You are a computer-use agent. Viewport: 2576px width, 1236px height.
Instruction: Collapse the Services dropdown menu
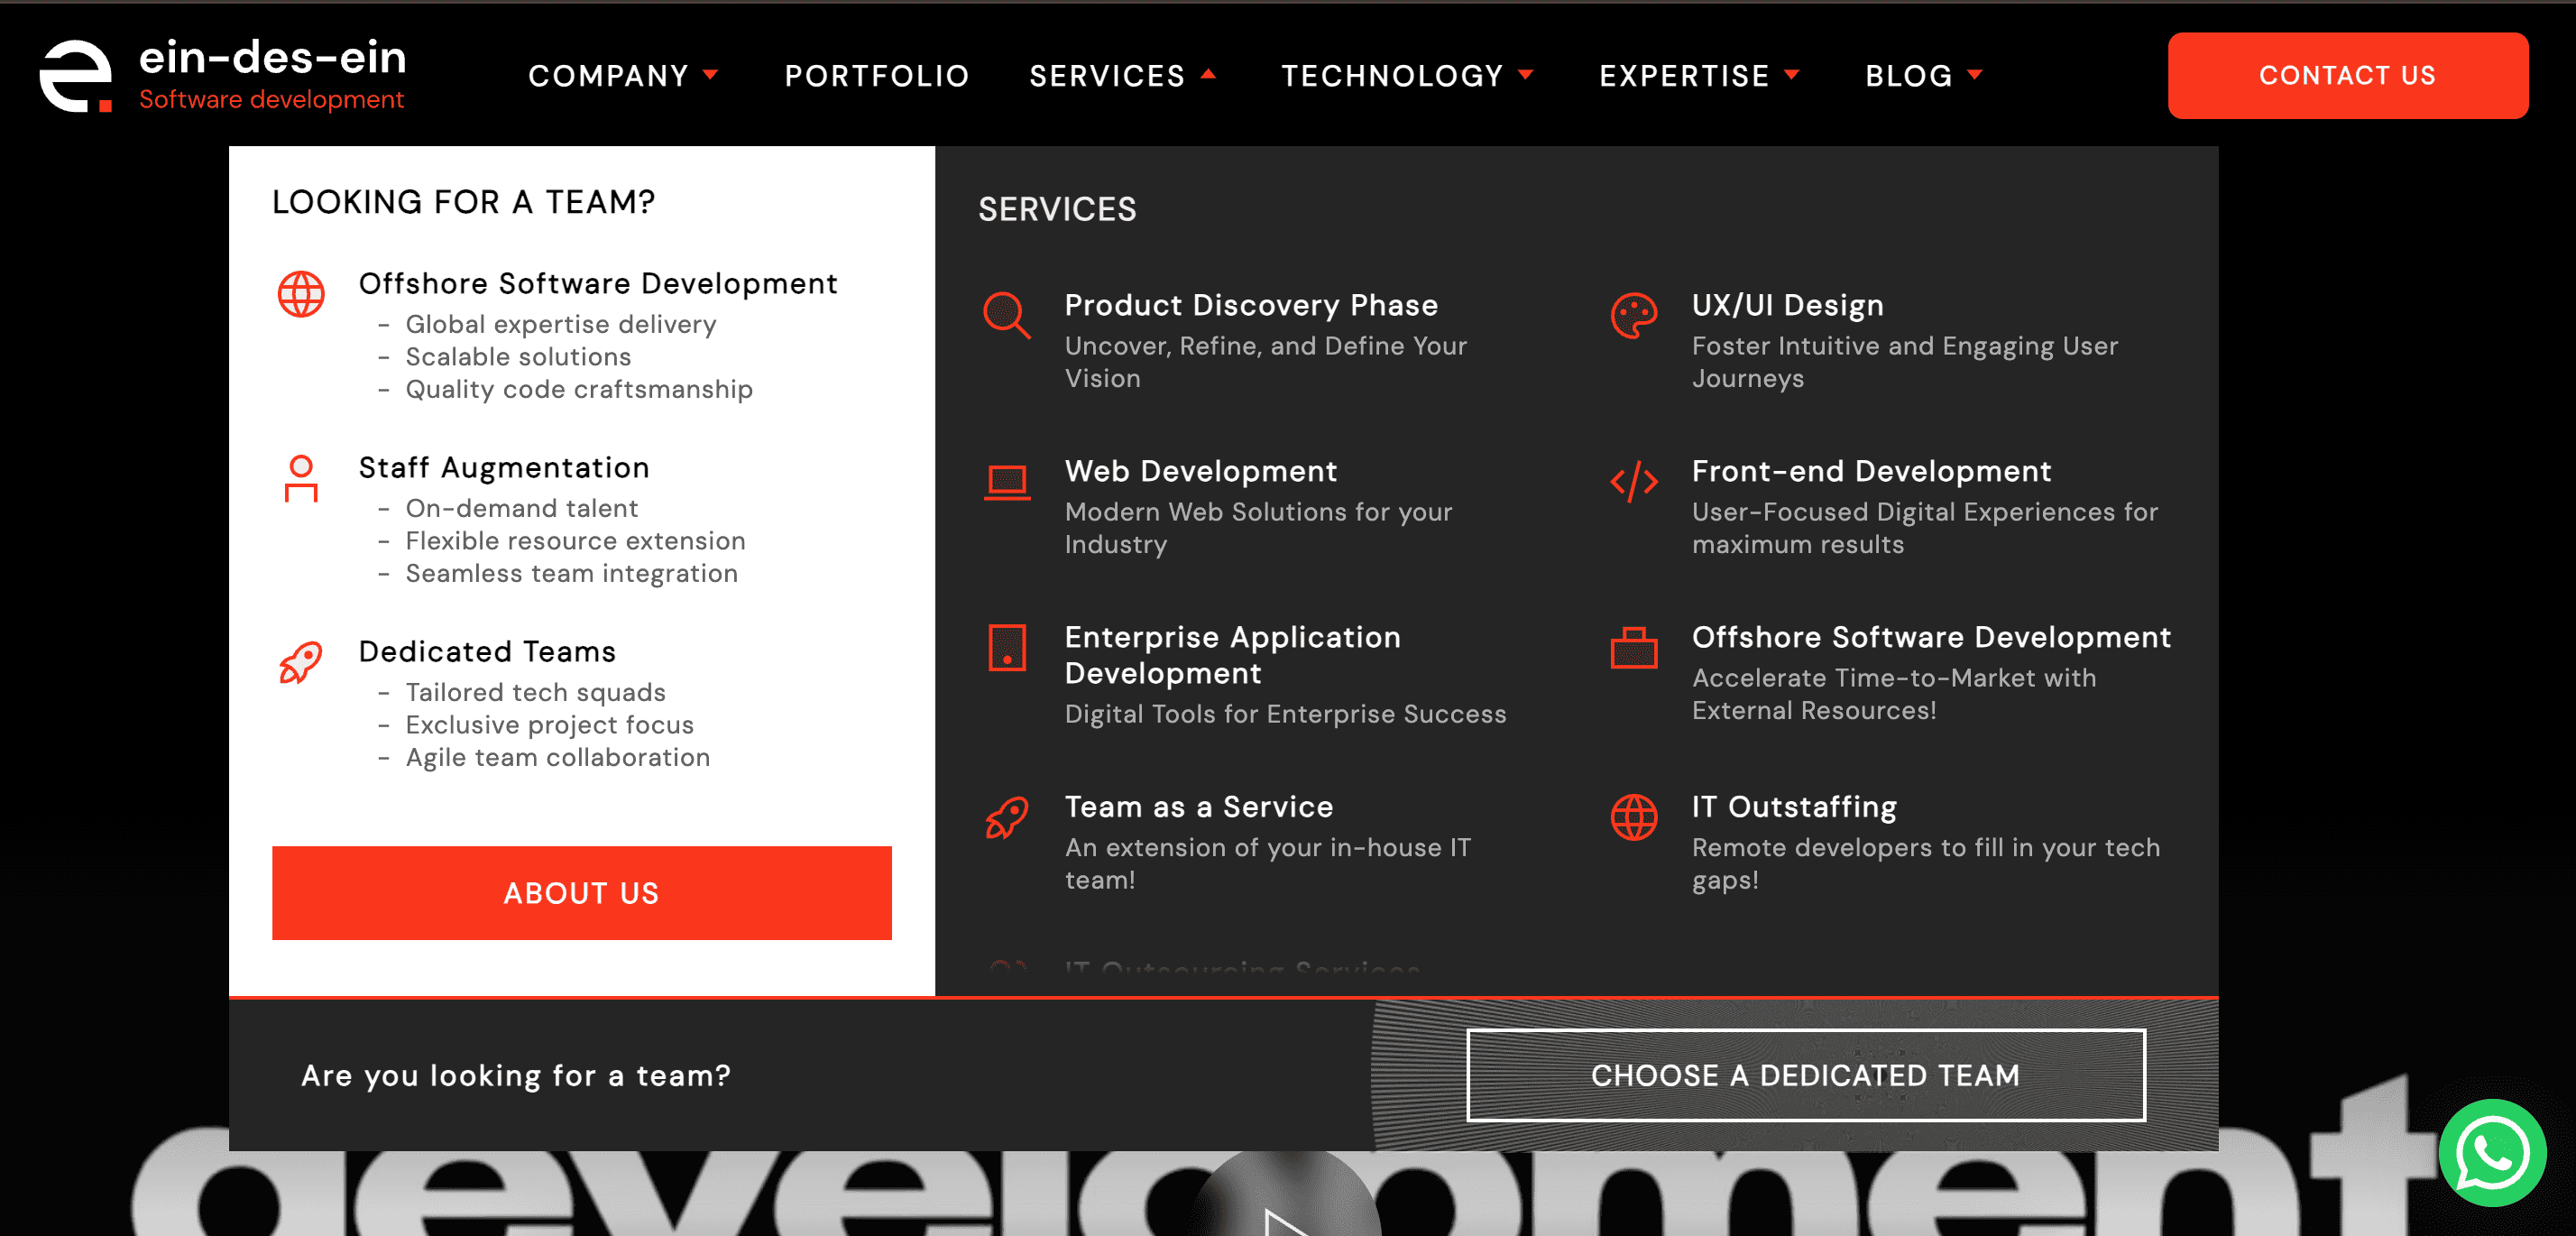pos(1122,76)
